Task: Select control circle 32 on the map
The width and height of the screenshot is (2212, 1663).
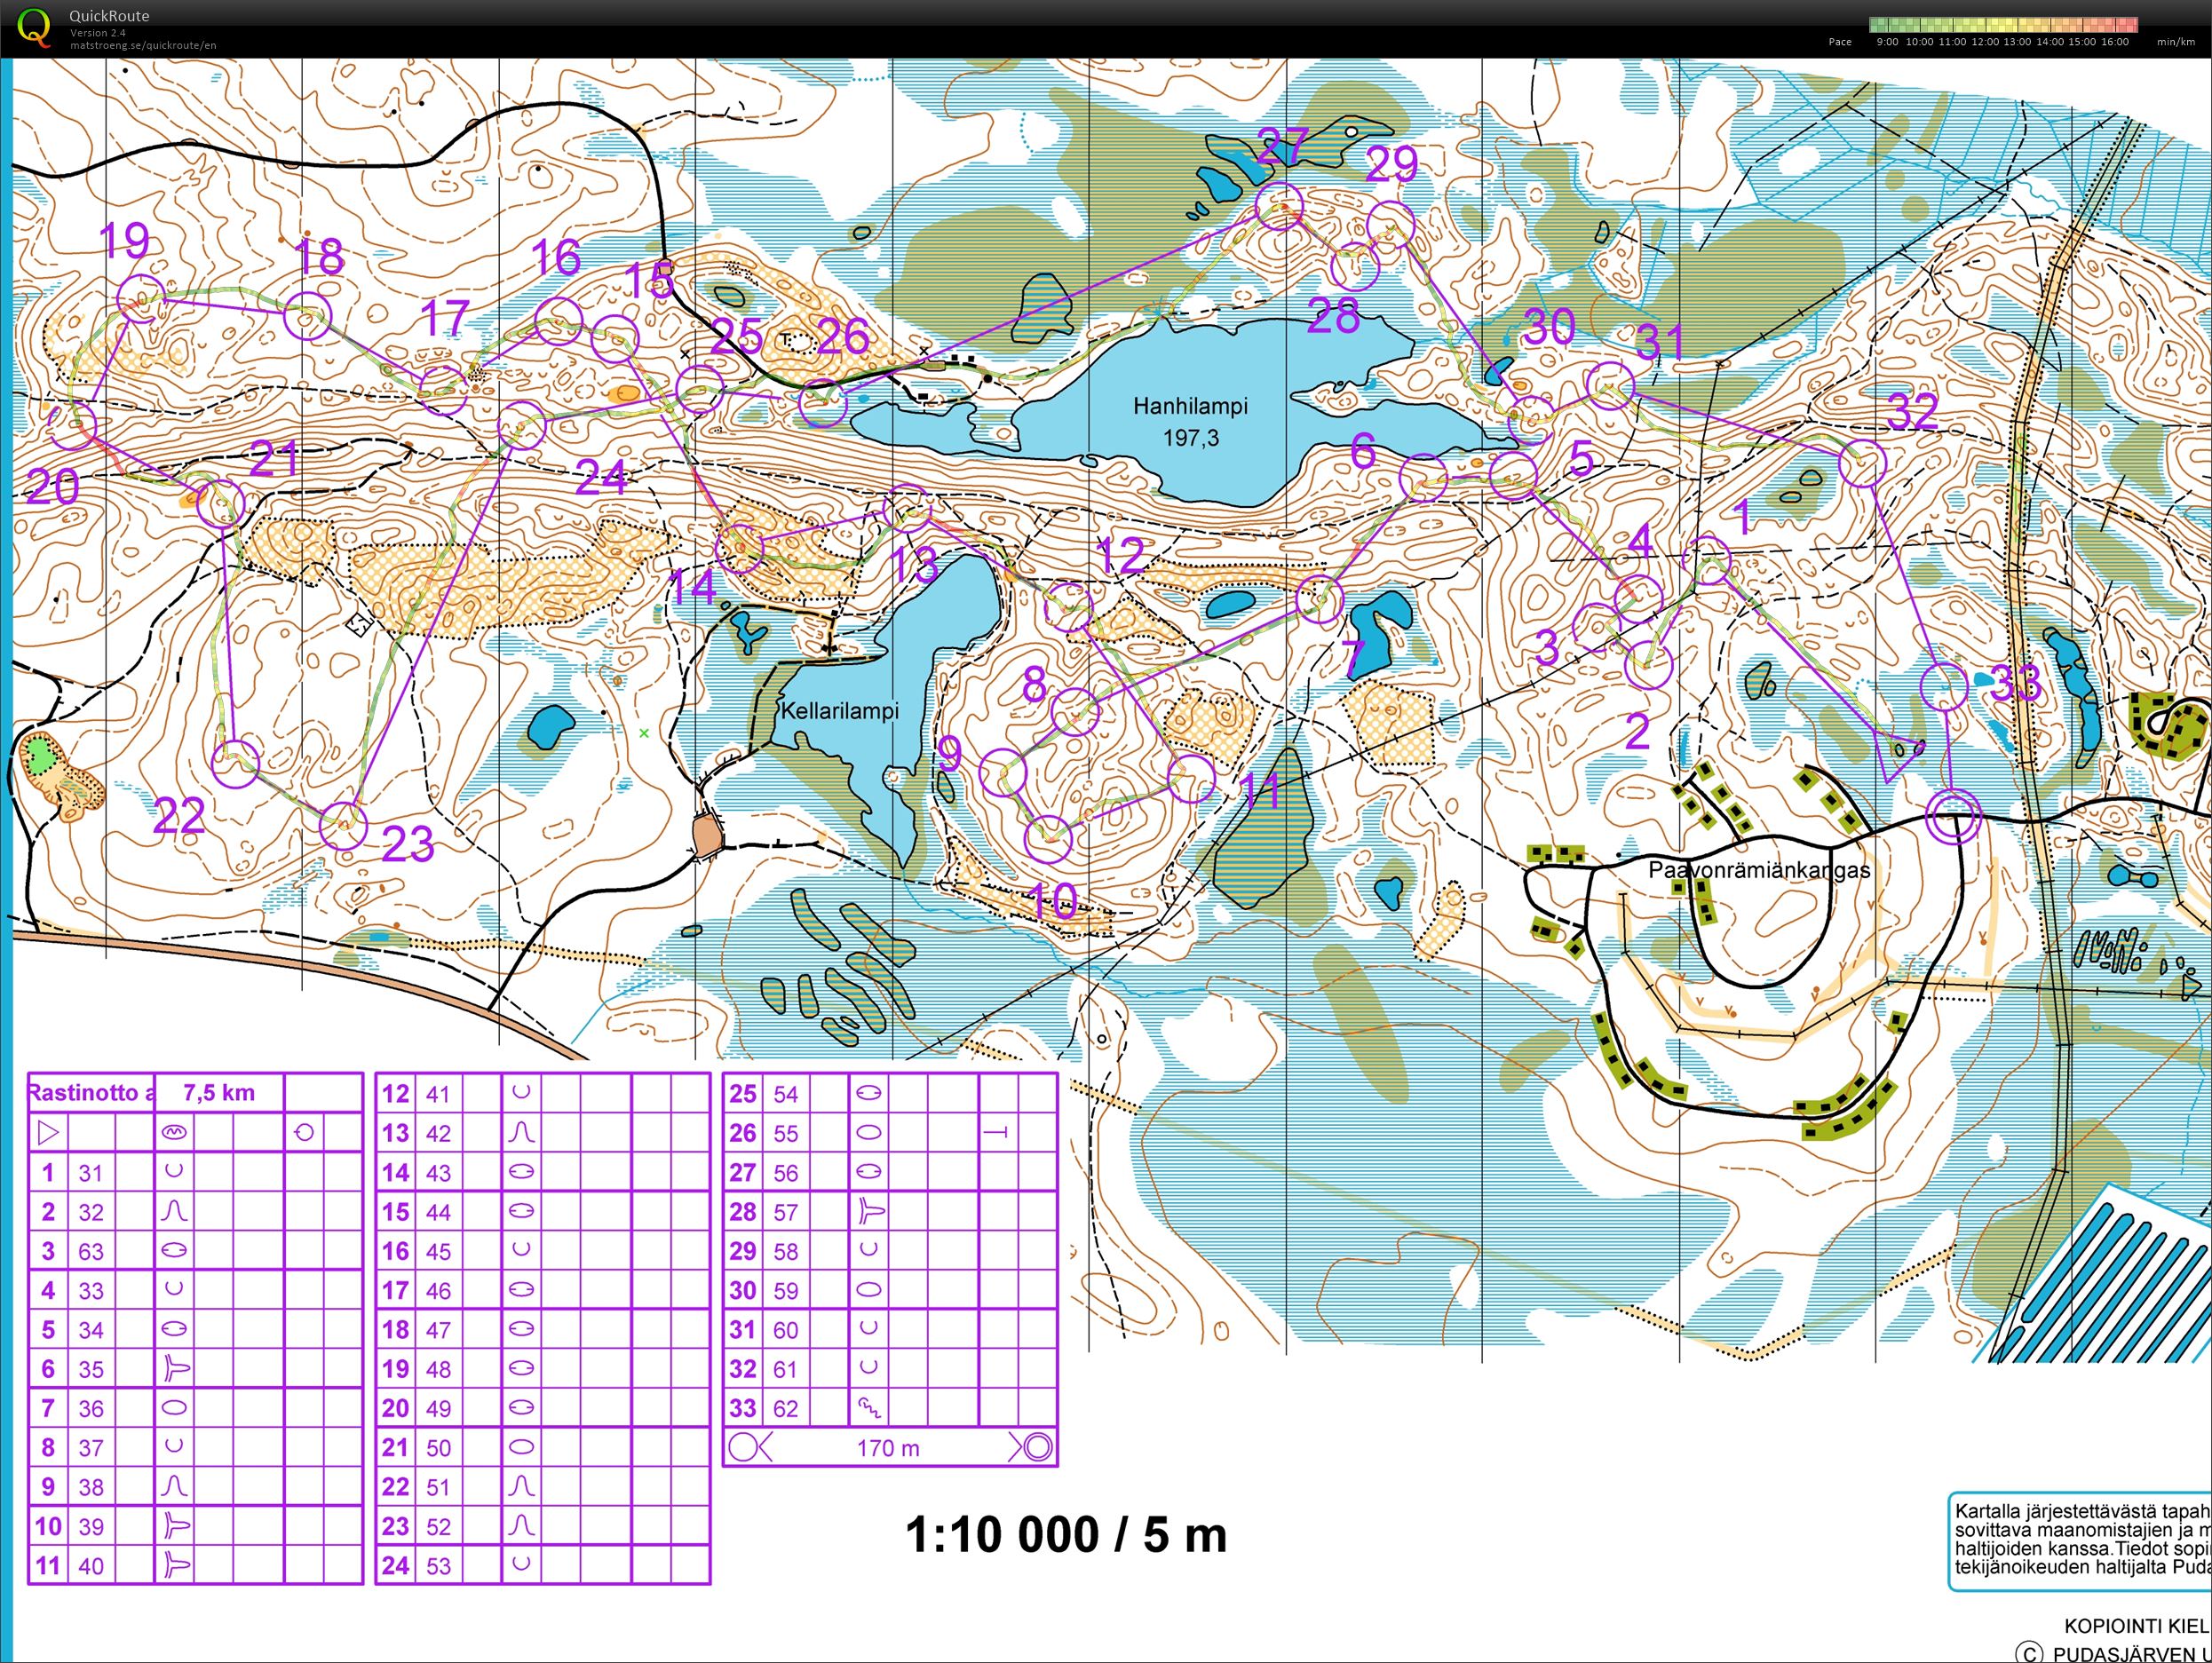Action: [1862, 464]
